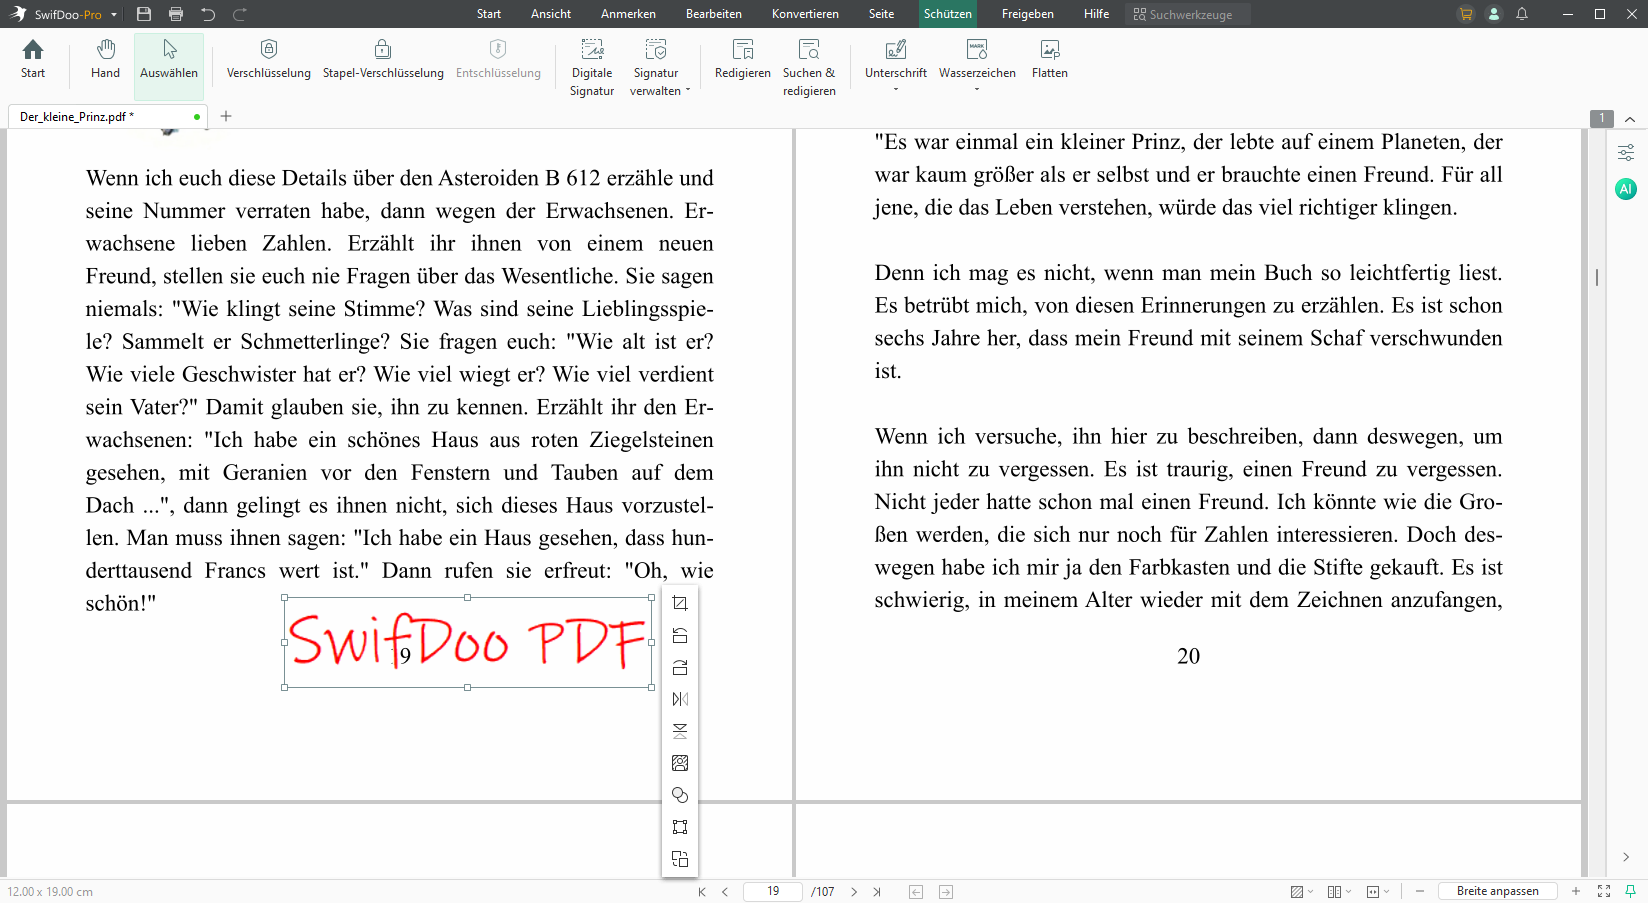This screenshot has height=903, width=1648.
Task: Add a Digitale Signatur
Action: pyautogui.click(x=592, y=68)
